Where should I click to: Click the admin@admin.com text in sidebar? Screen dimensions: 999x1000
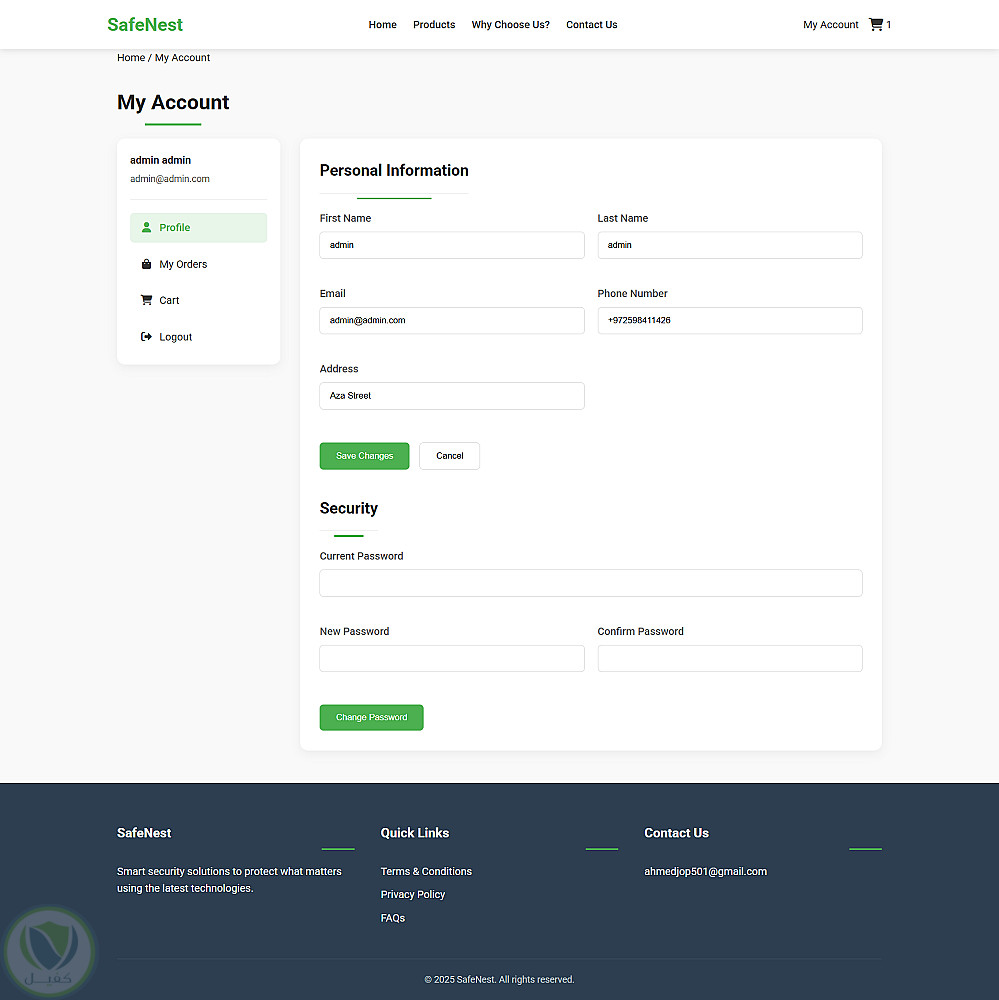[x=170, y=179]
